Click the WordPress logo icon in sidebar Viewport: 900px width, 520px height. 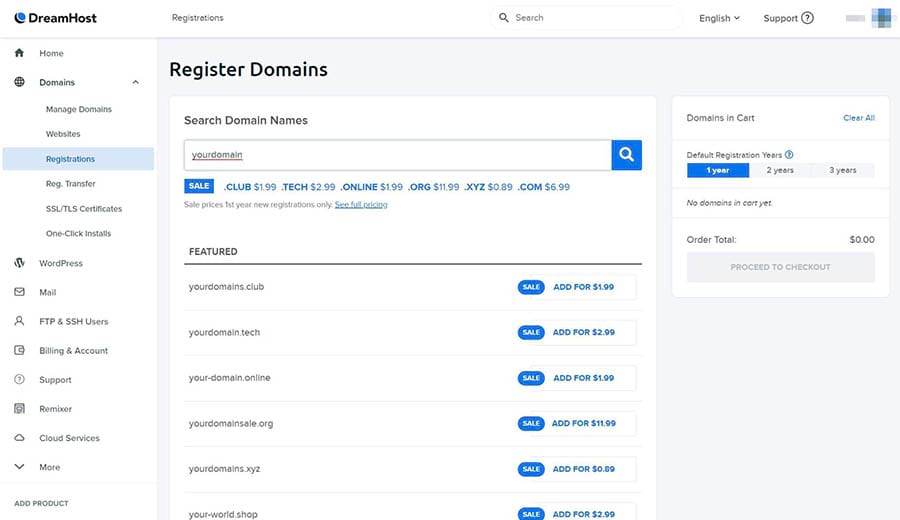point(19,263)
